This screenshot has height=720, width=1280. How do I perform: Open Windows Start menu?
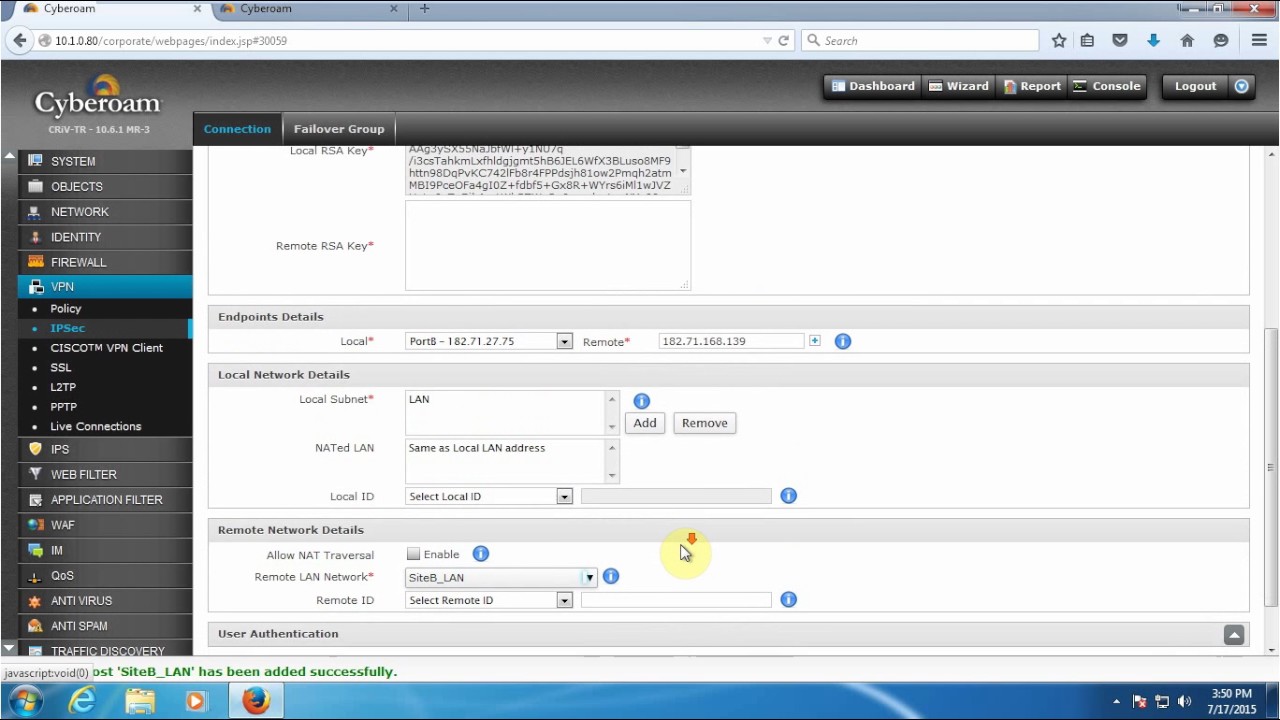pyautogui.click(x=26, y=701)
